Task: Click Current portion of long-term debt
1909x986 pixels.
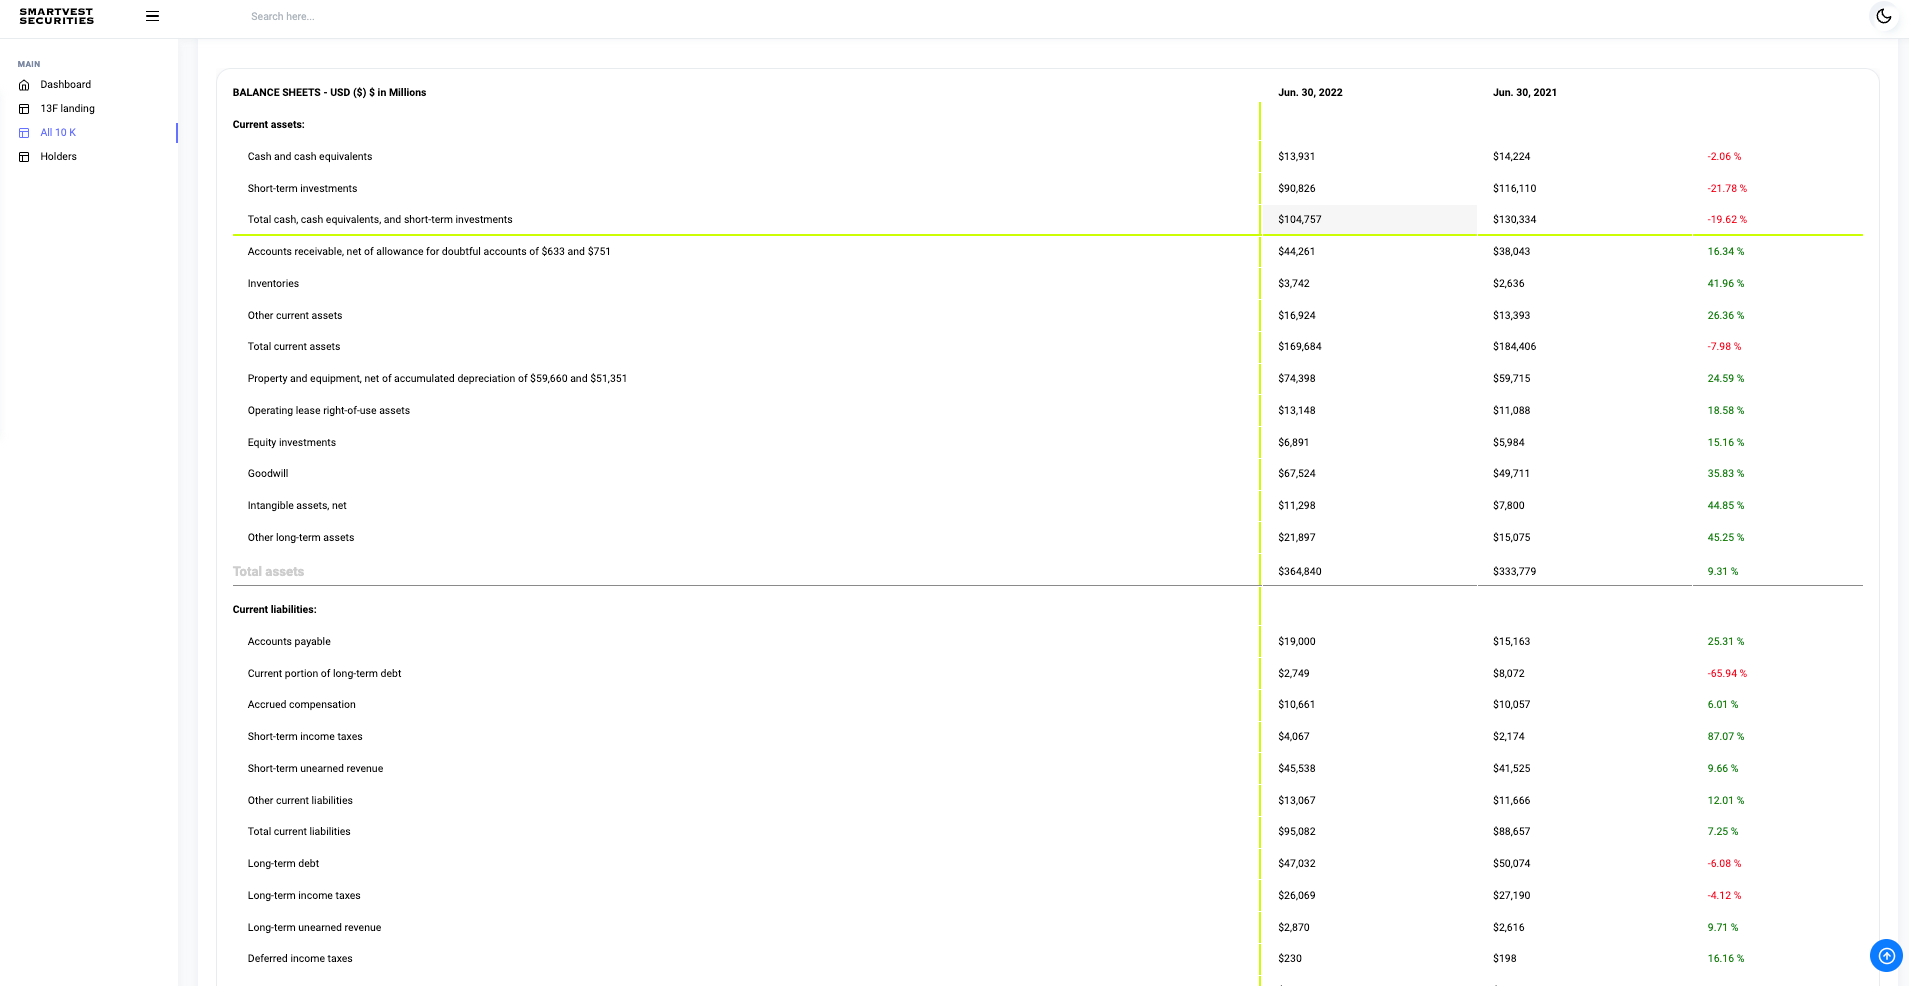Action: click(x=325, y=674)
